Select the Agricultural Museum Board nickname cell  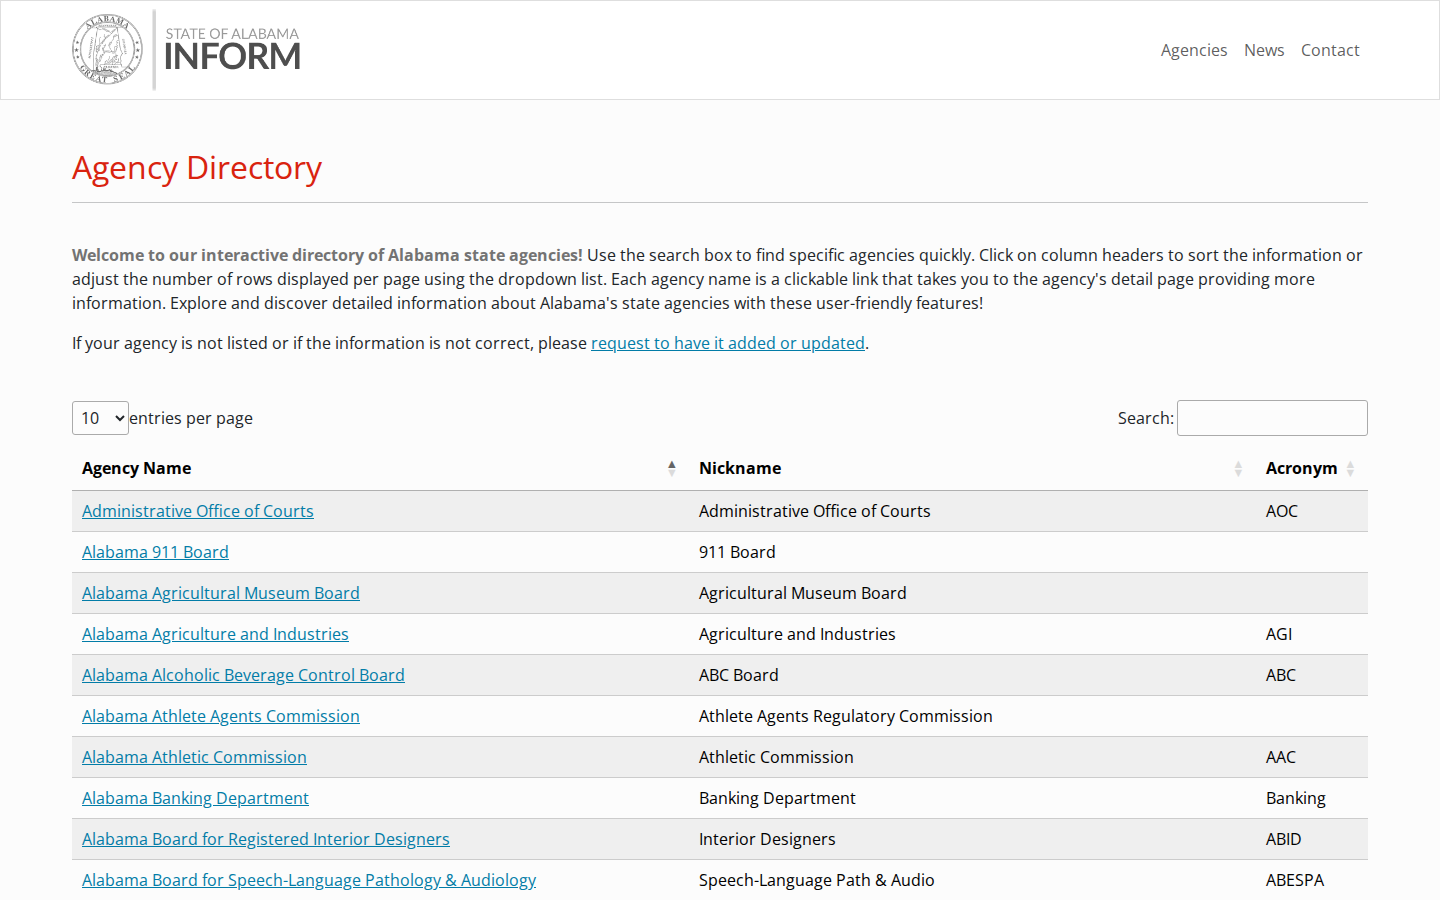pyautogui.click(x=972, y=593)
